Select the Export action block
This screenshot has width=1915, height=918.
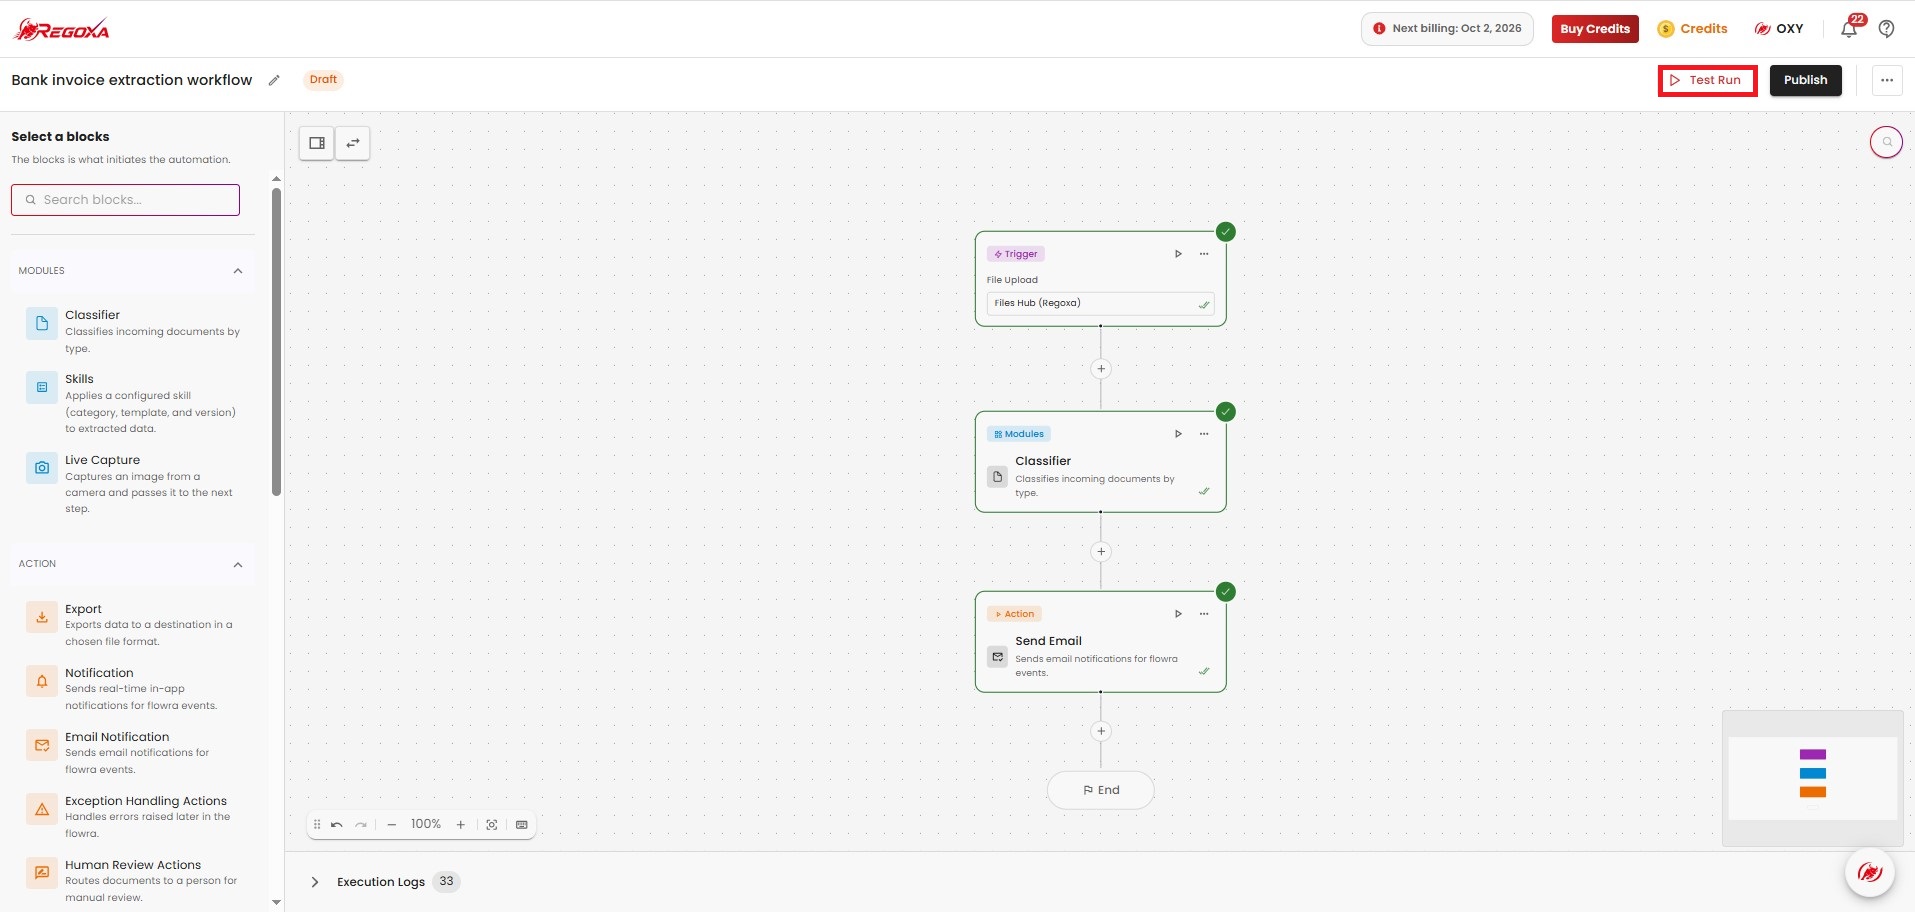(133, 625)
